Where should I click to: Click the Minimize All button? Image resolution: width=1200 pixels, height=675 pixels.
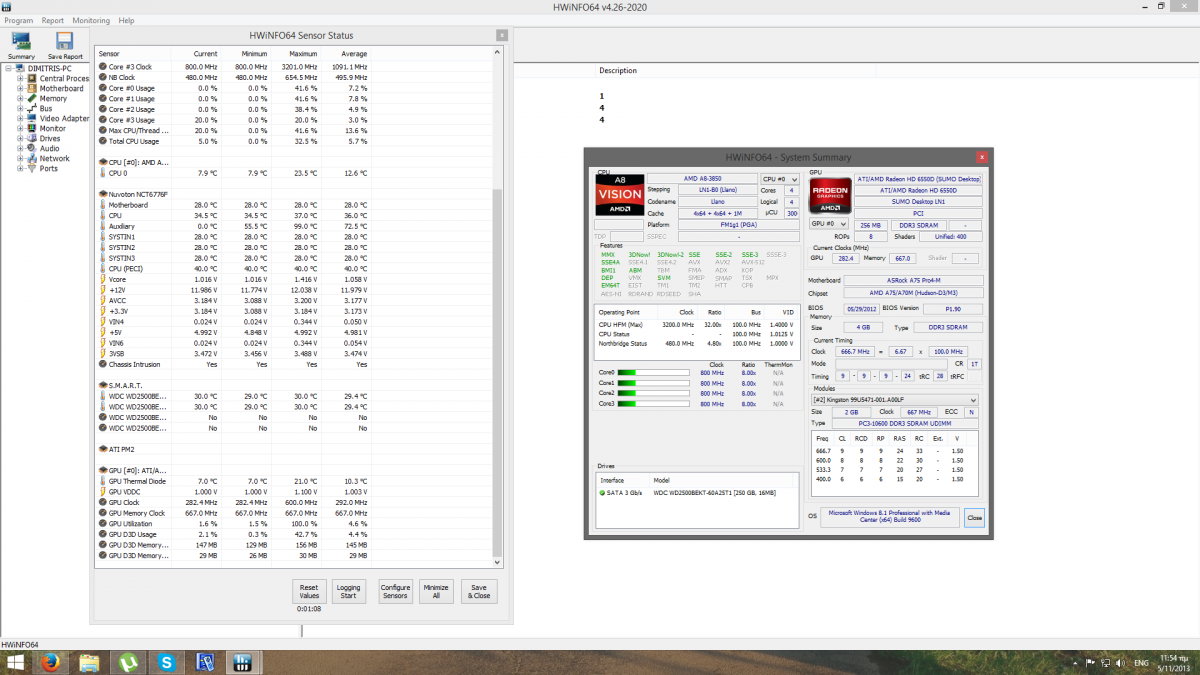436,591
